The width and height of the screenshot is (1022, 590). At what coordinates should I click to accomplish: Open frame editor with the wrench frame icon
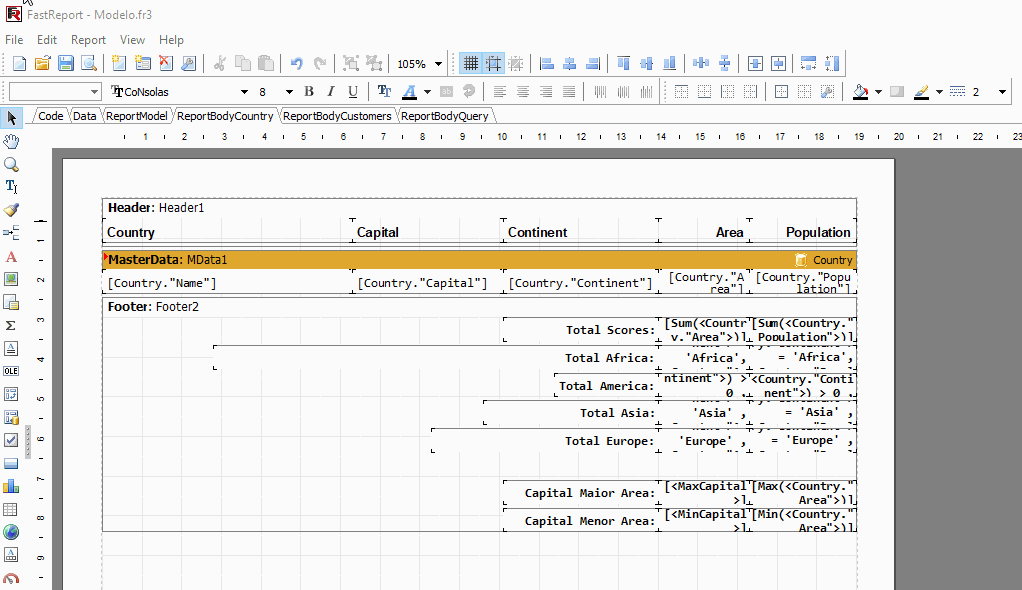(x=828, y=92)
